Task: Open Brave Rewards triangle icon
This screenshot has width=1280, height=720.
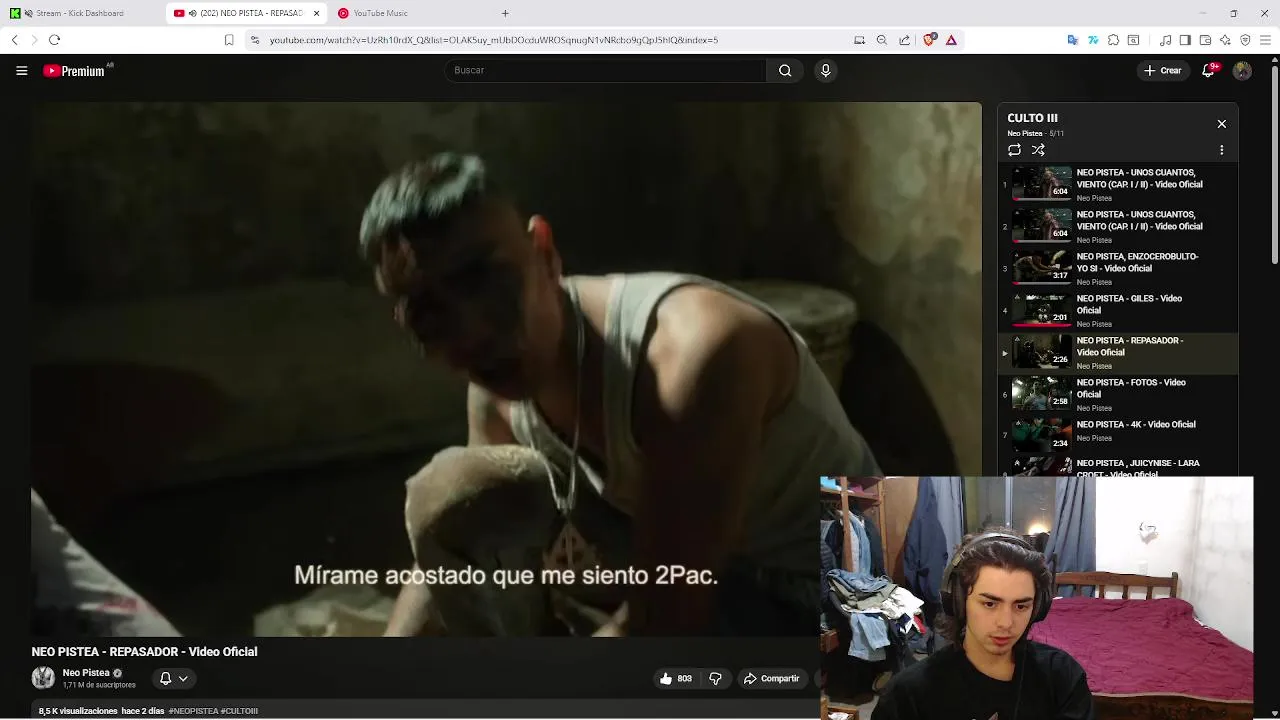Action: [951, 40]
